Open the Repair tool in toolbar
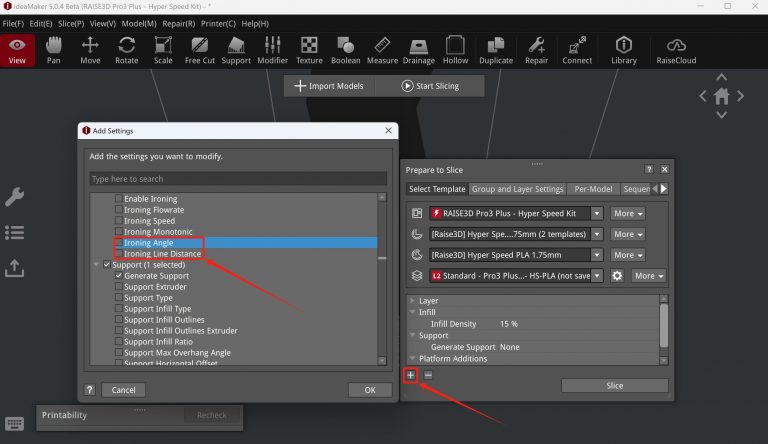 [536, 50]
